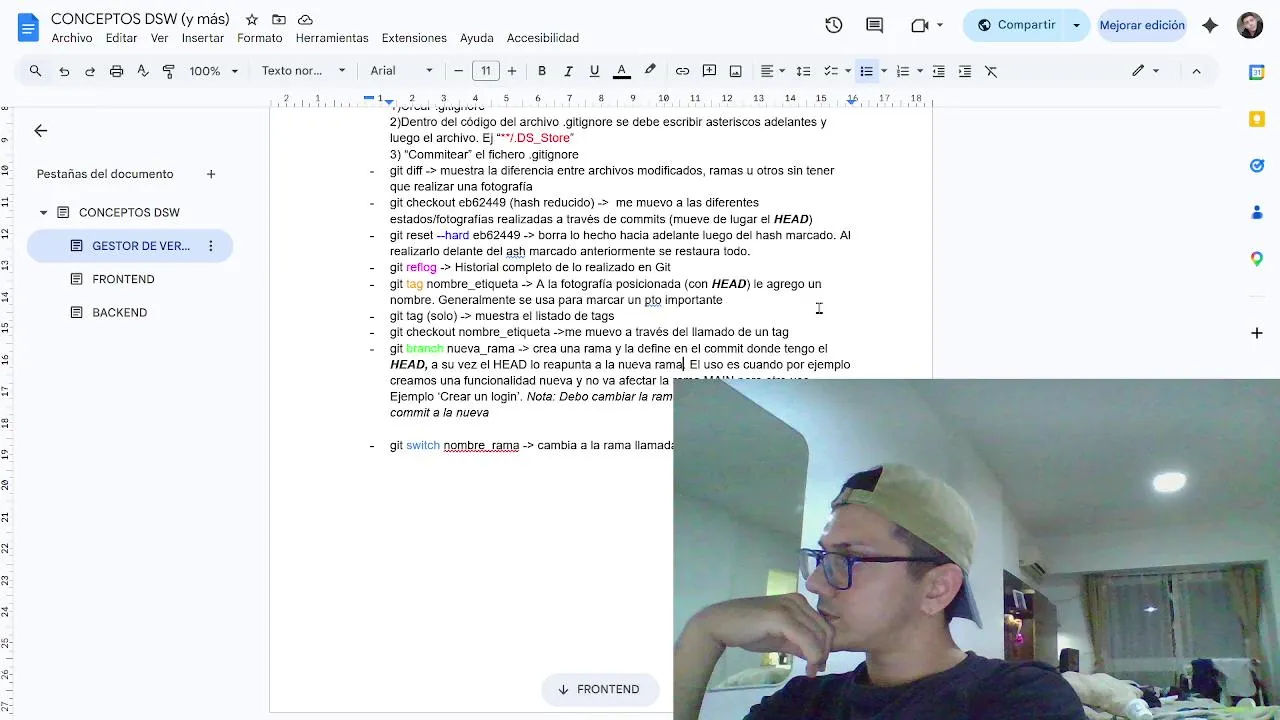The width and height of the screenshot is (1280, 720).
Task: Search the menus magnifier icon
Action: click(36, 71)
